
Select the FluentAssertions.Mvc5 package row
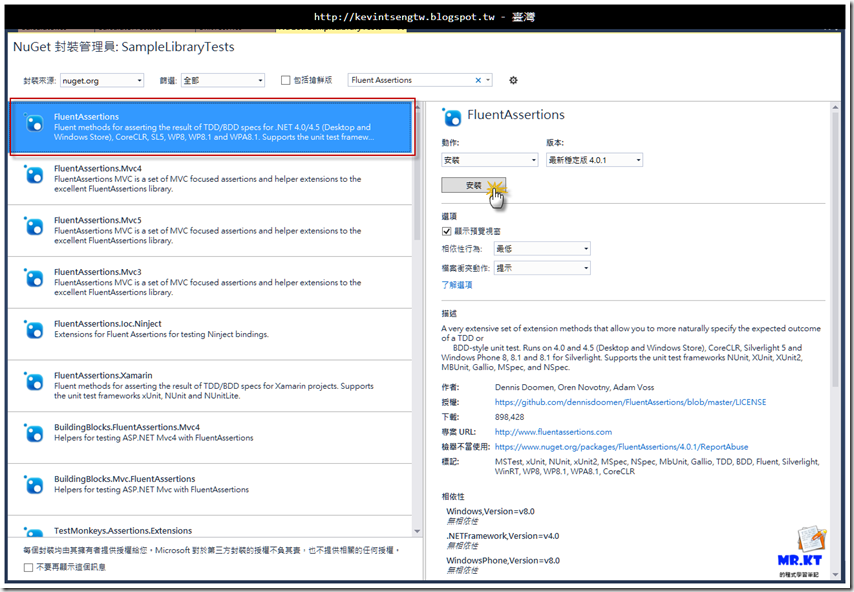210,231
